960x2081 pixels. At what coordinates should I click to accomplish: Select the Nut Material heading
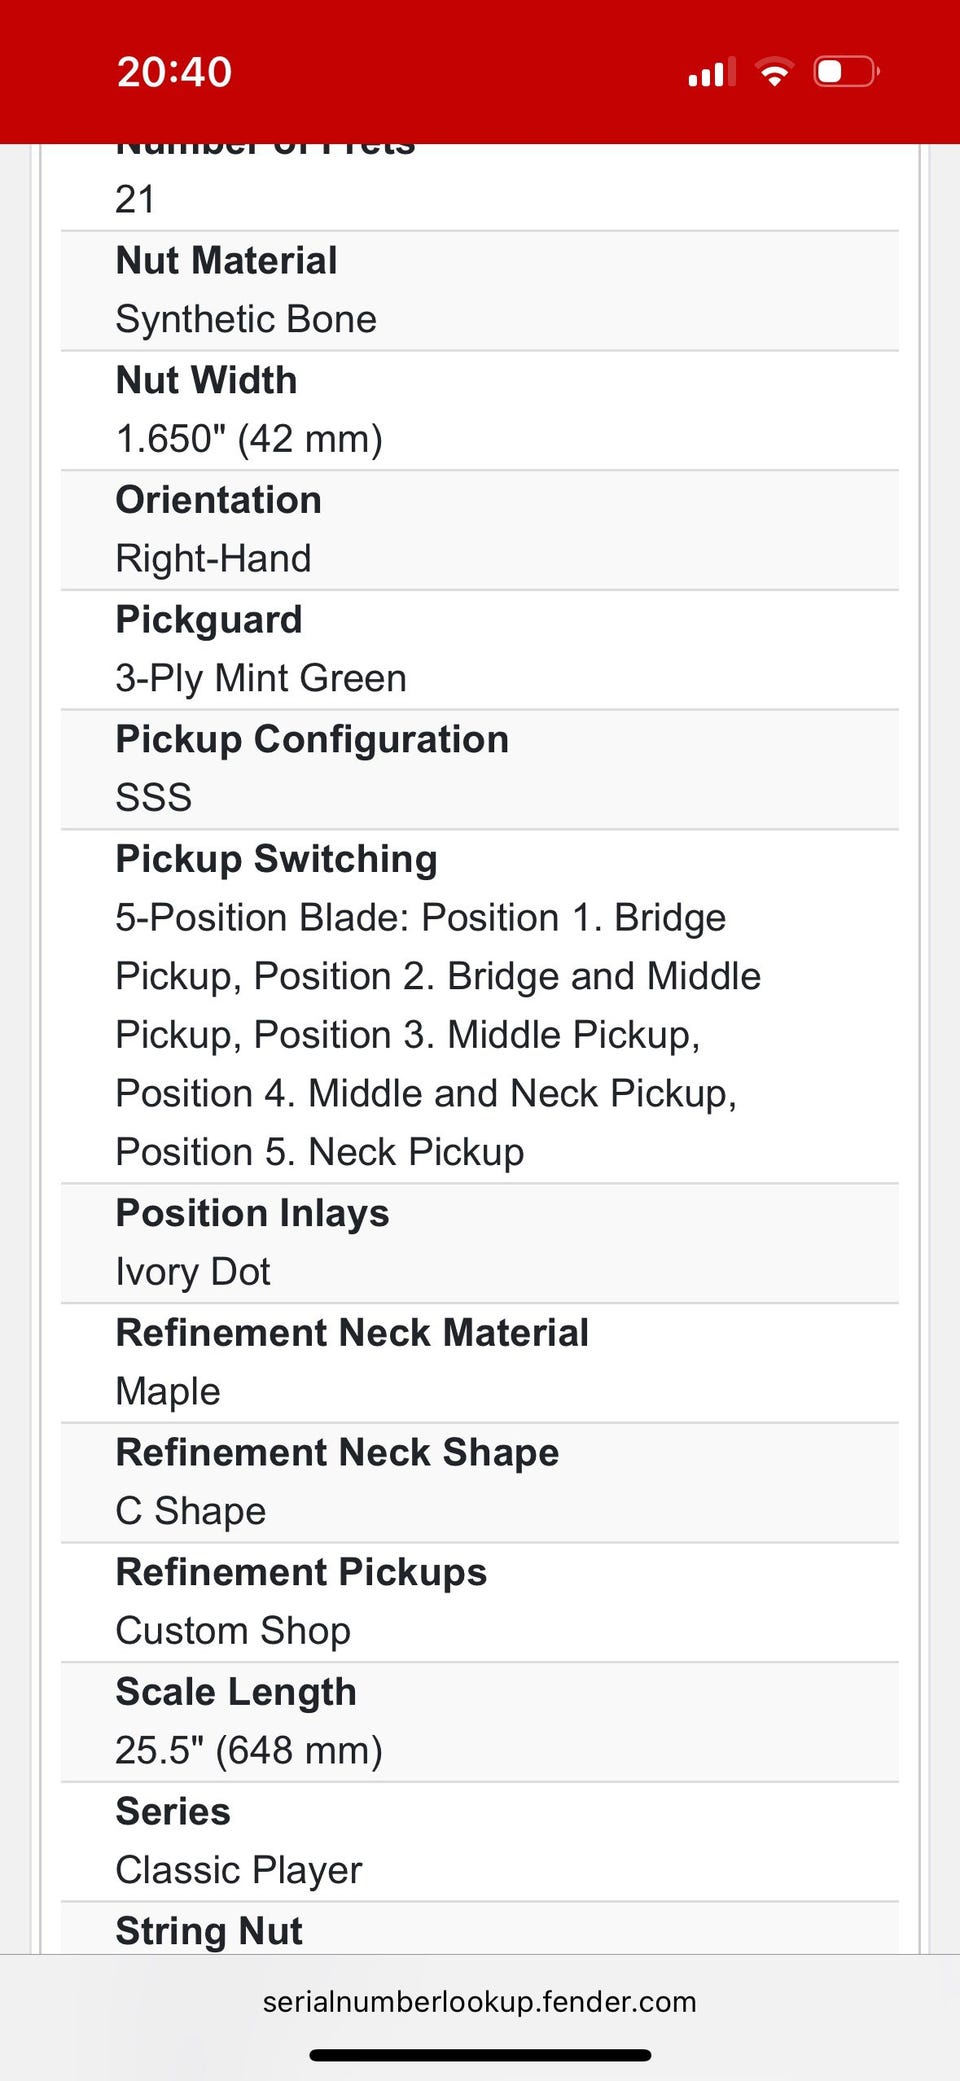[x=226, y=261]
